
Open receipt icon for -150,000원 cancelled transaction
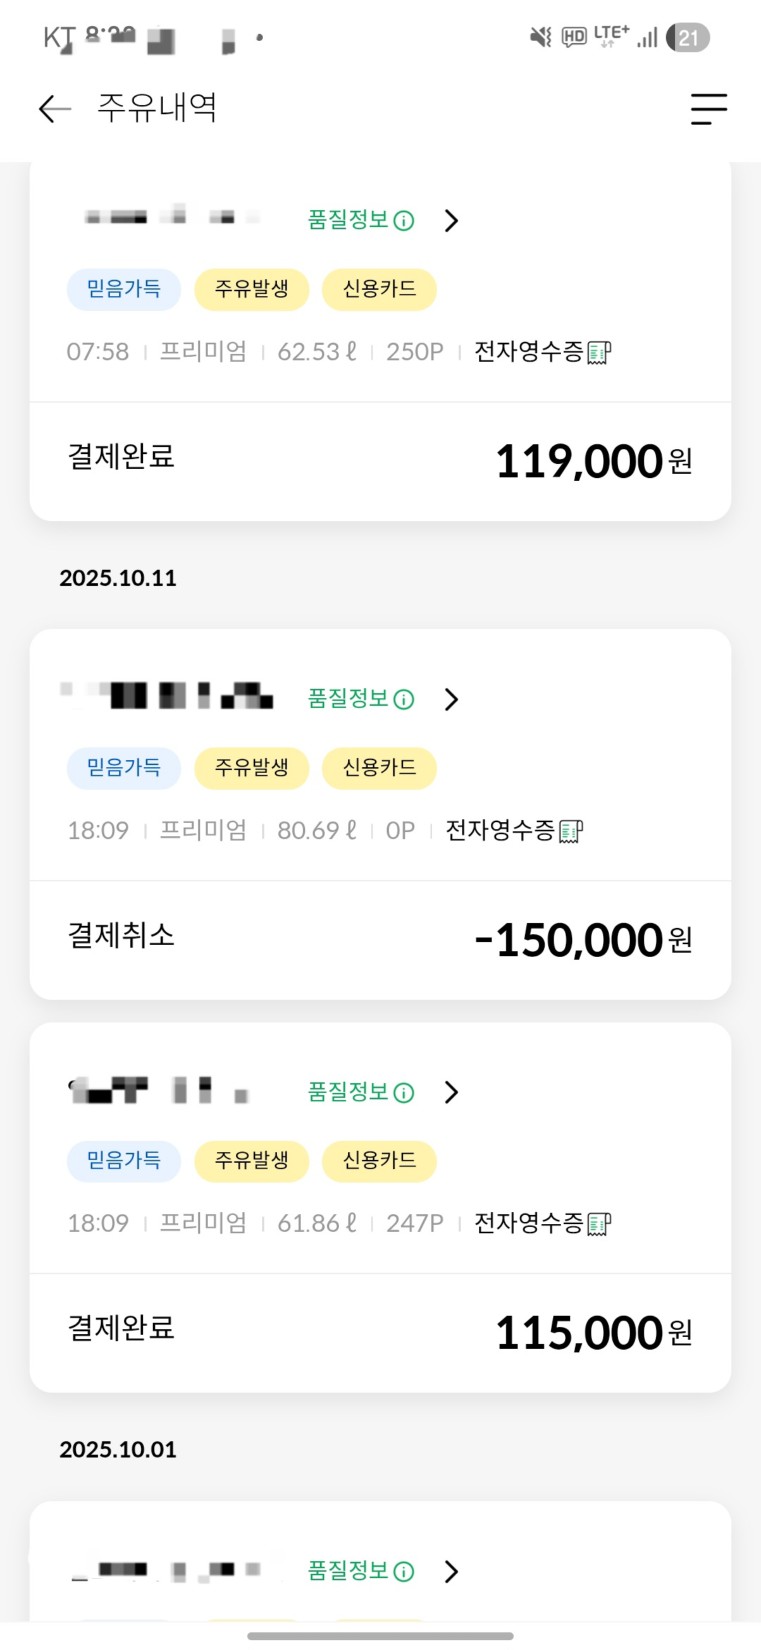click(x=571, y=831)
